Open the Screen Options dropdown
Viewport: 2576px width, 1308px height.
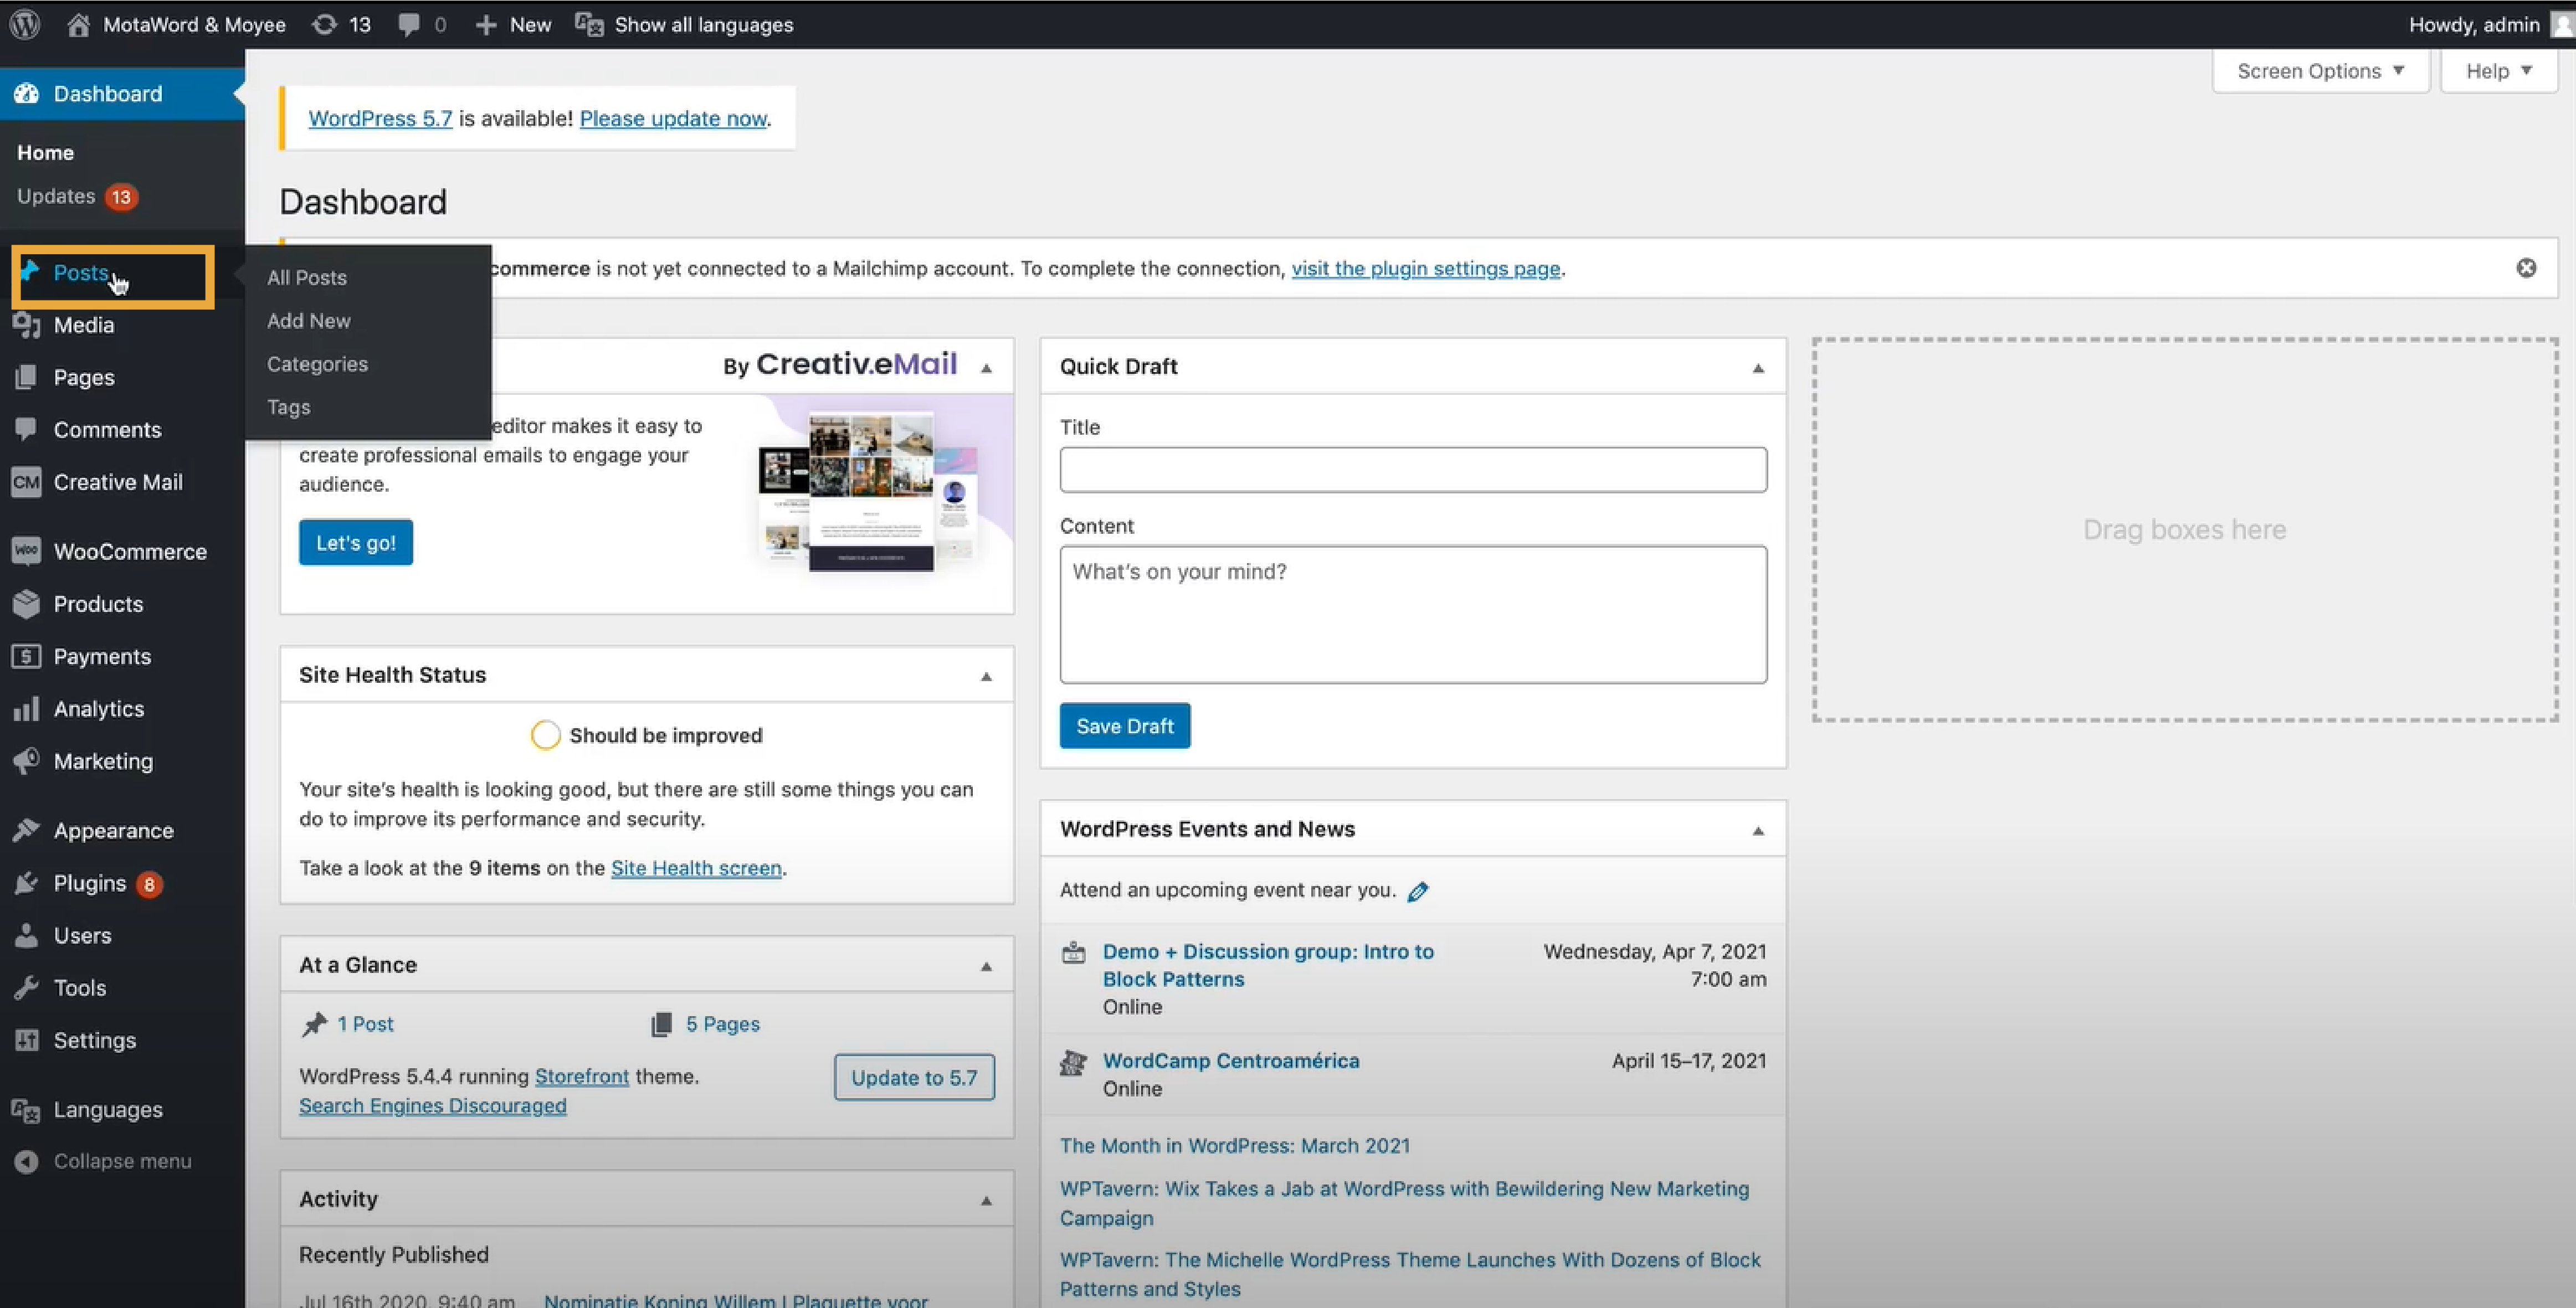click(2319, 71)
